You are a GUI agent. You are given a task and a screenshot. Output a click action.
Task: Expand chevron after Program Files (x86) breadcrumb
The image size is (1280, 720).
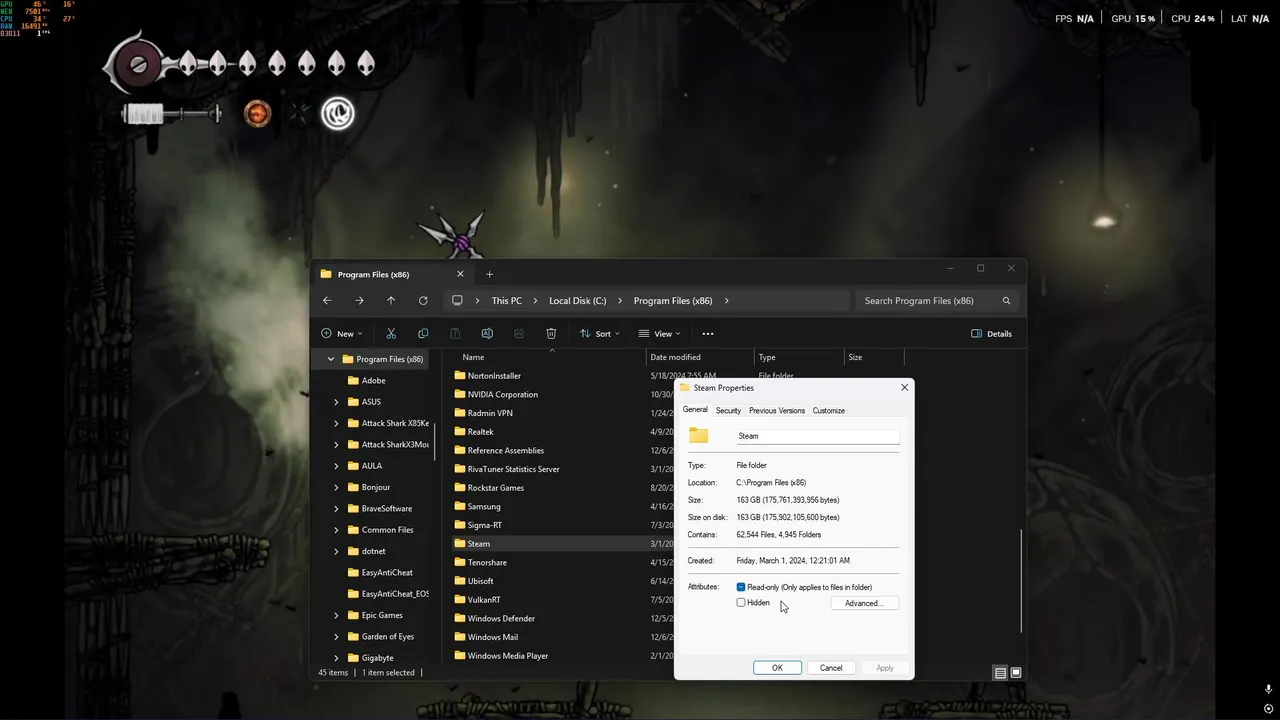tap(727, 301)
